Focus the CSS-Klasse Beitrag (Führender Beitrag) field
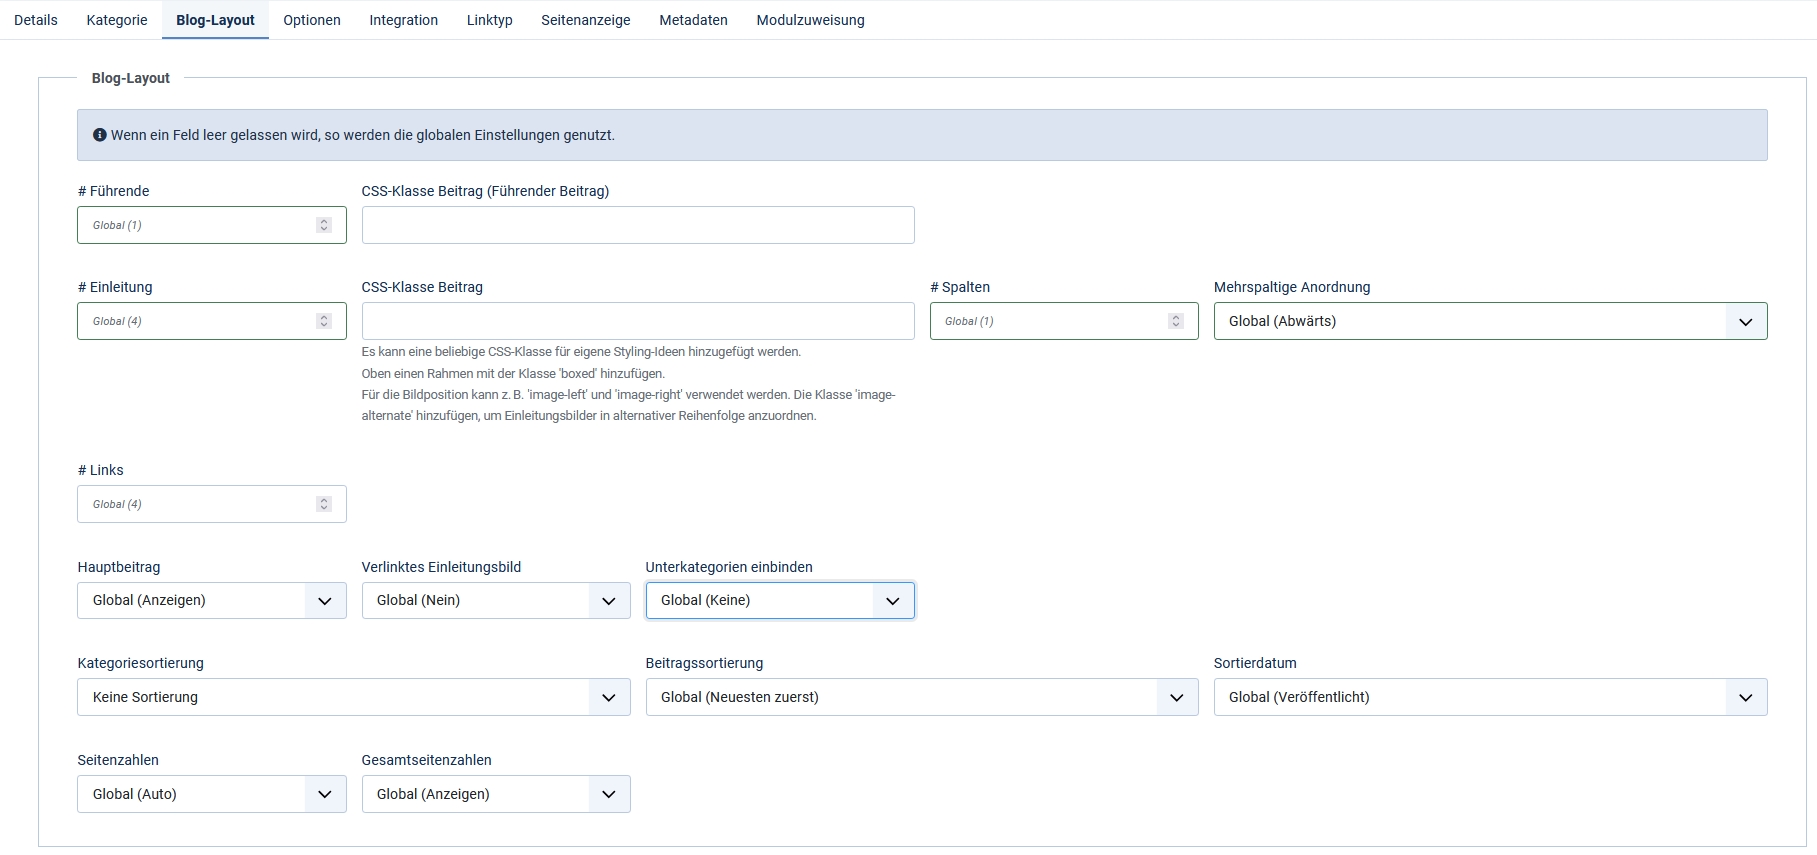This screenshot has height=855, width=1817. tap(638, 225)
